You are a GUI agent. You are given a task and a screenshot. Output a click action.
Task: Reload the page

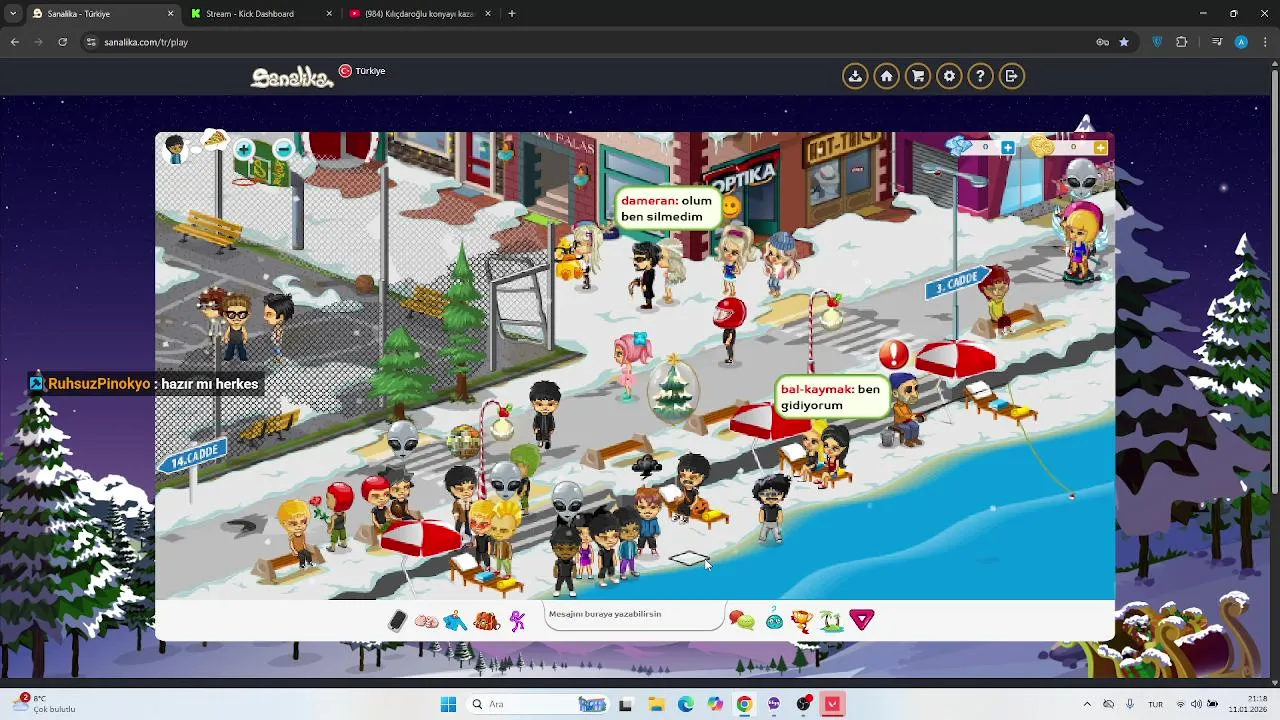(x=62, y=42)
